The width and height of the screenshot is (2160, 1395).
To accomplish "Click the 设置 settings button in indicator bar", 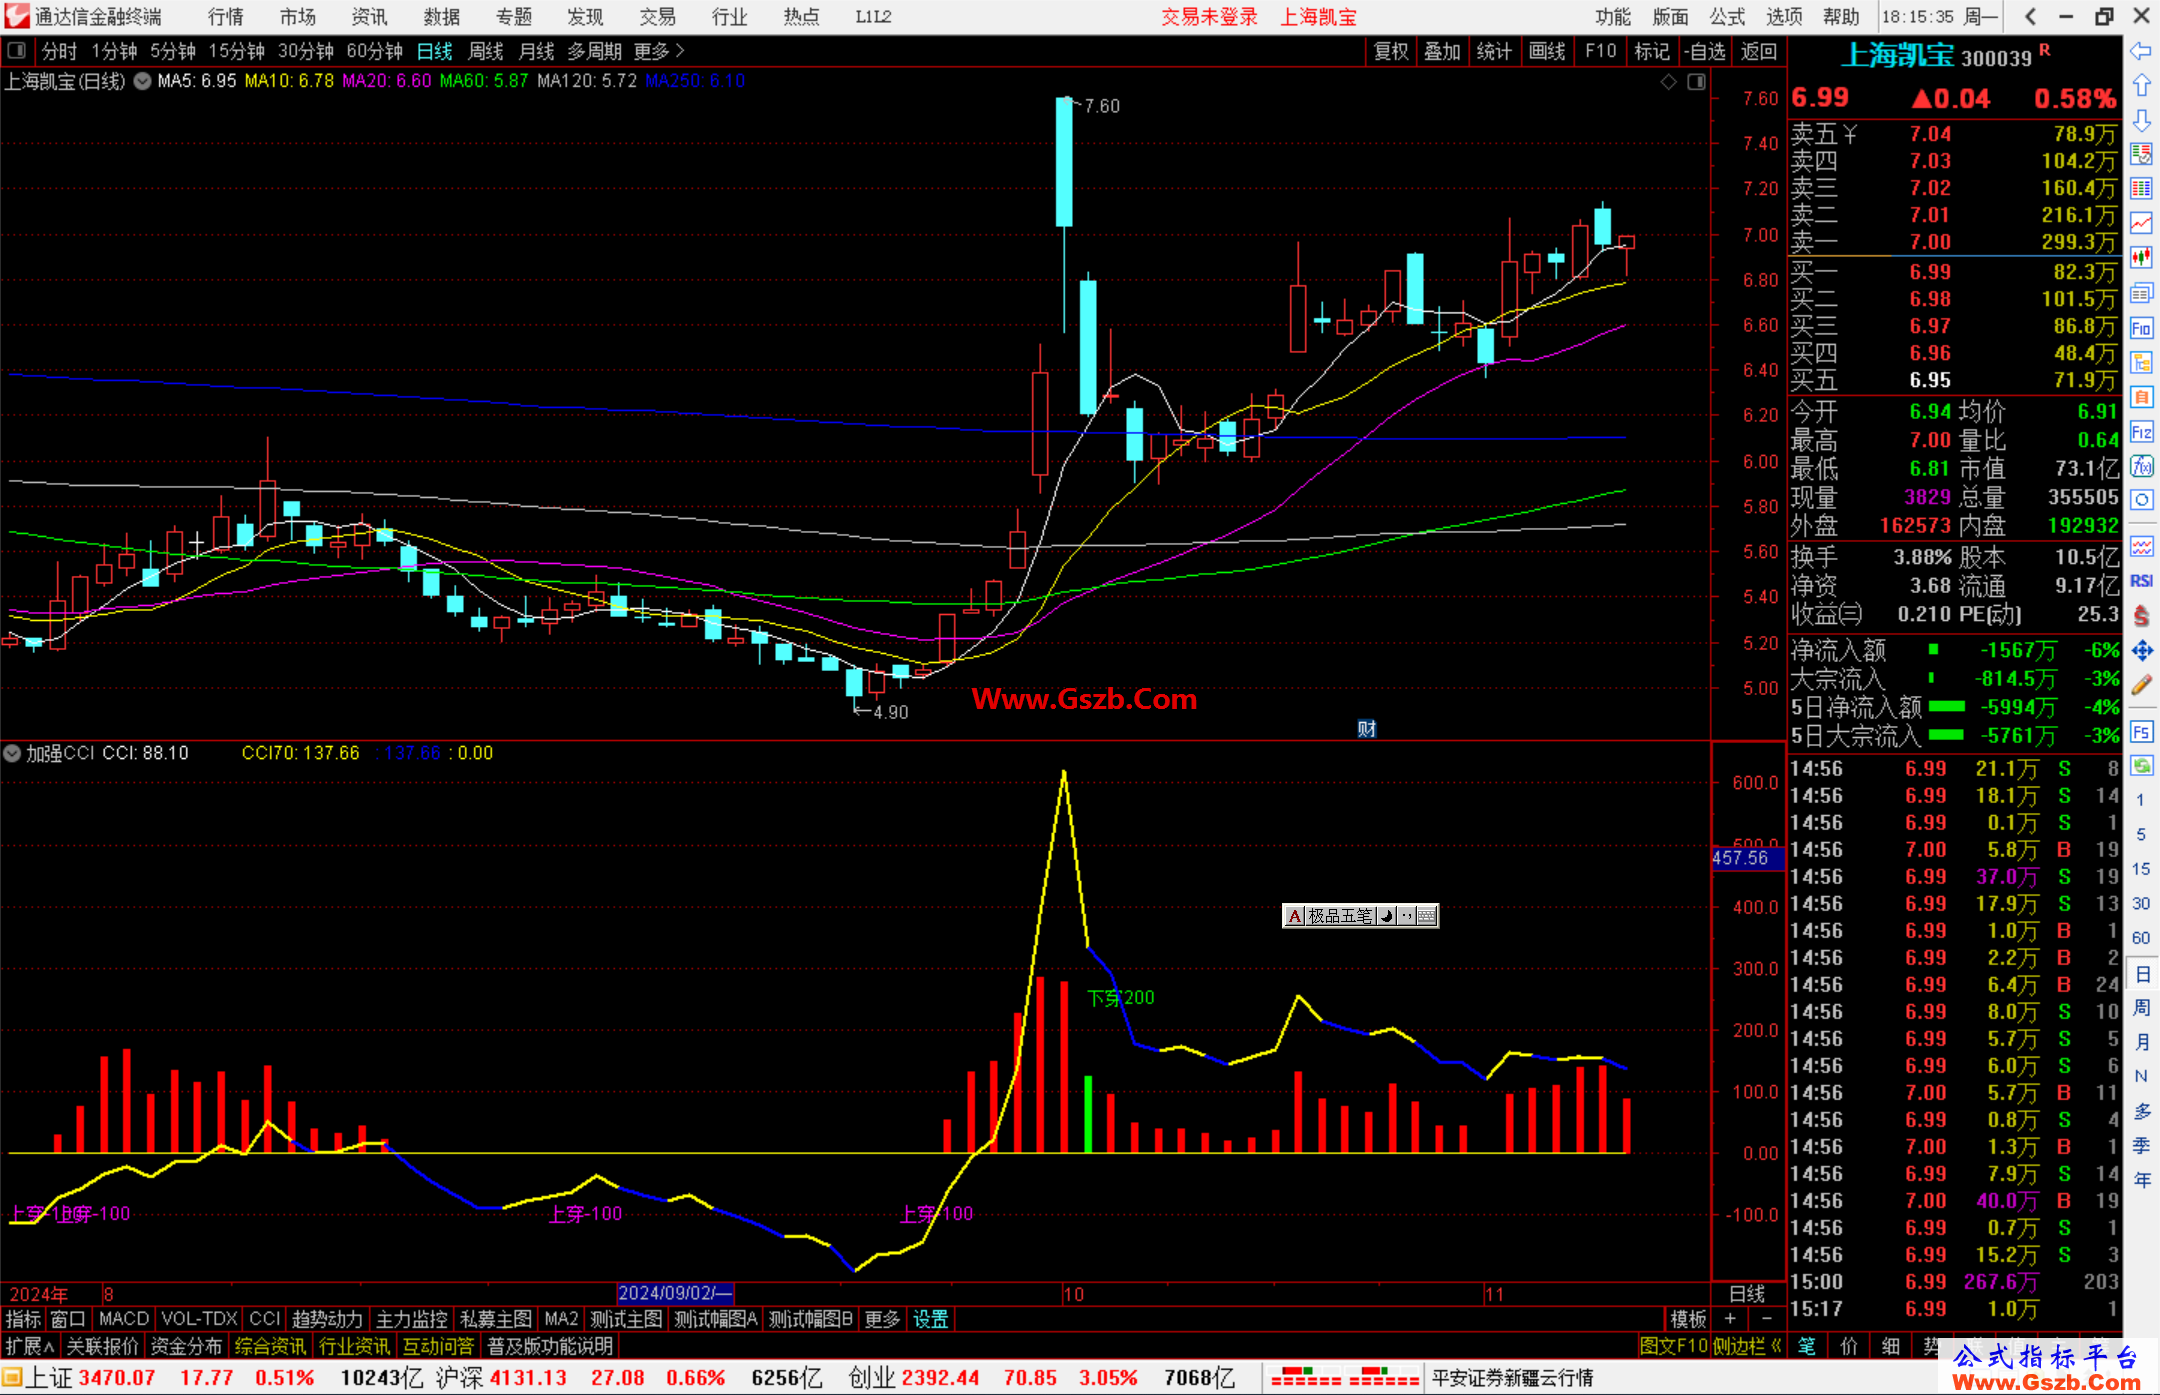I will pos(930,1319).
